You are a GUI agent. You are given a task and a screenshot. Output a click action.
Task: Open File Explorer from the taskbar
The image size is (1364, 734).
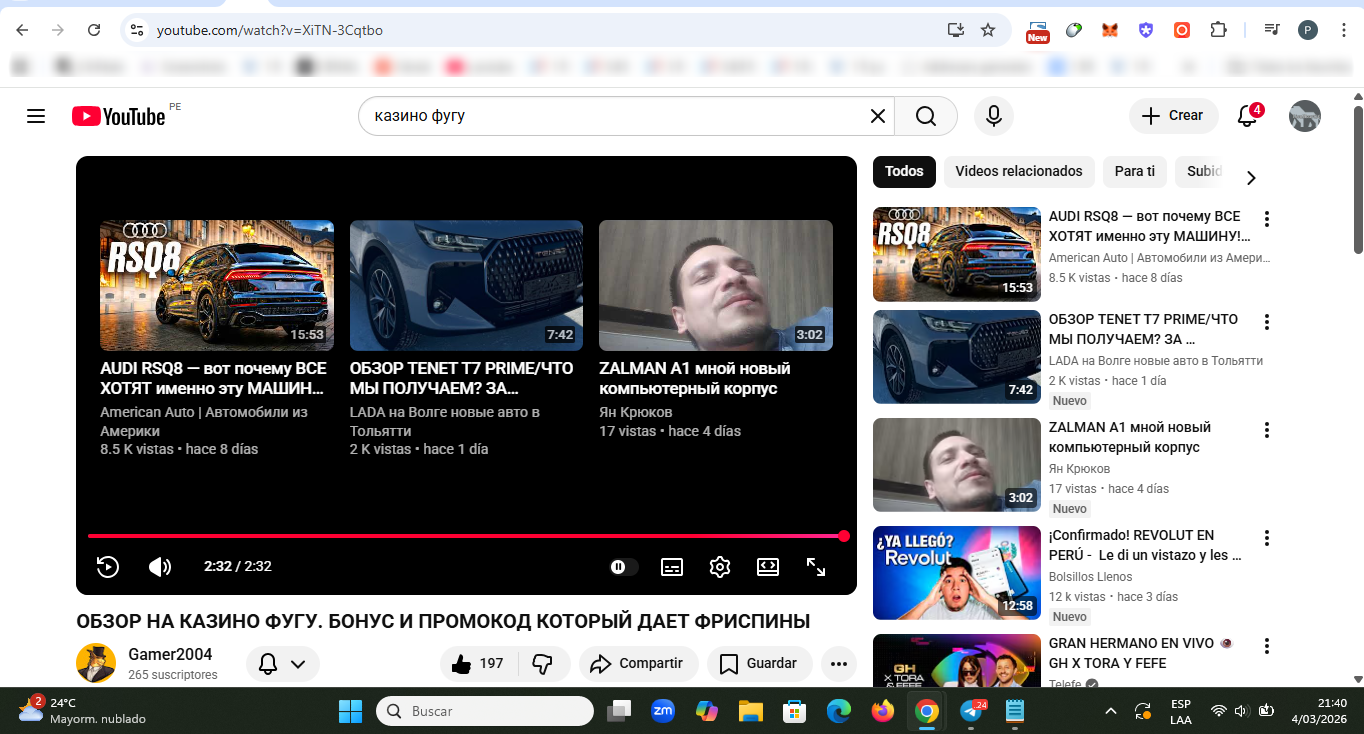pos(751,711)
